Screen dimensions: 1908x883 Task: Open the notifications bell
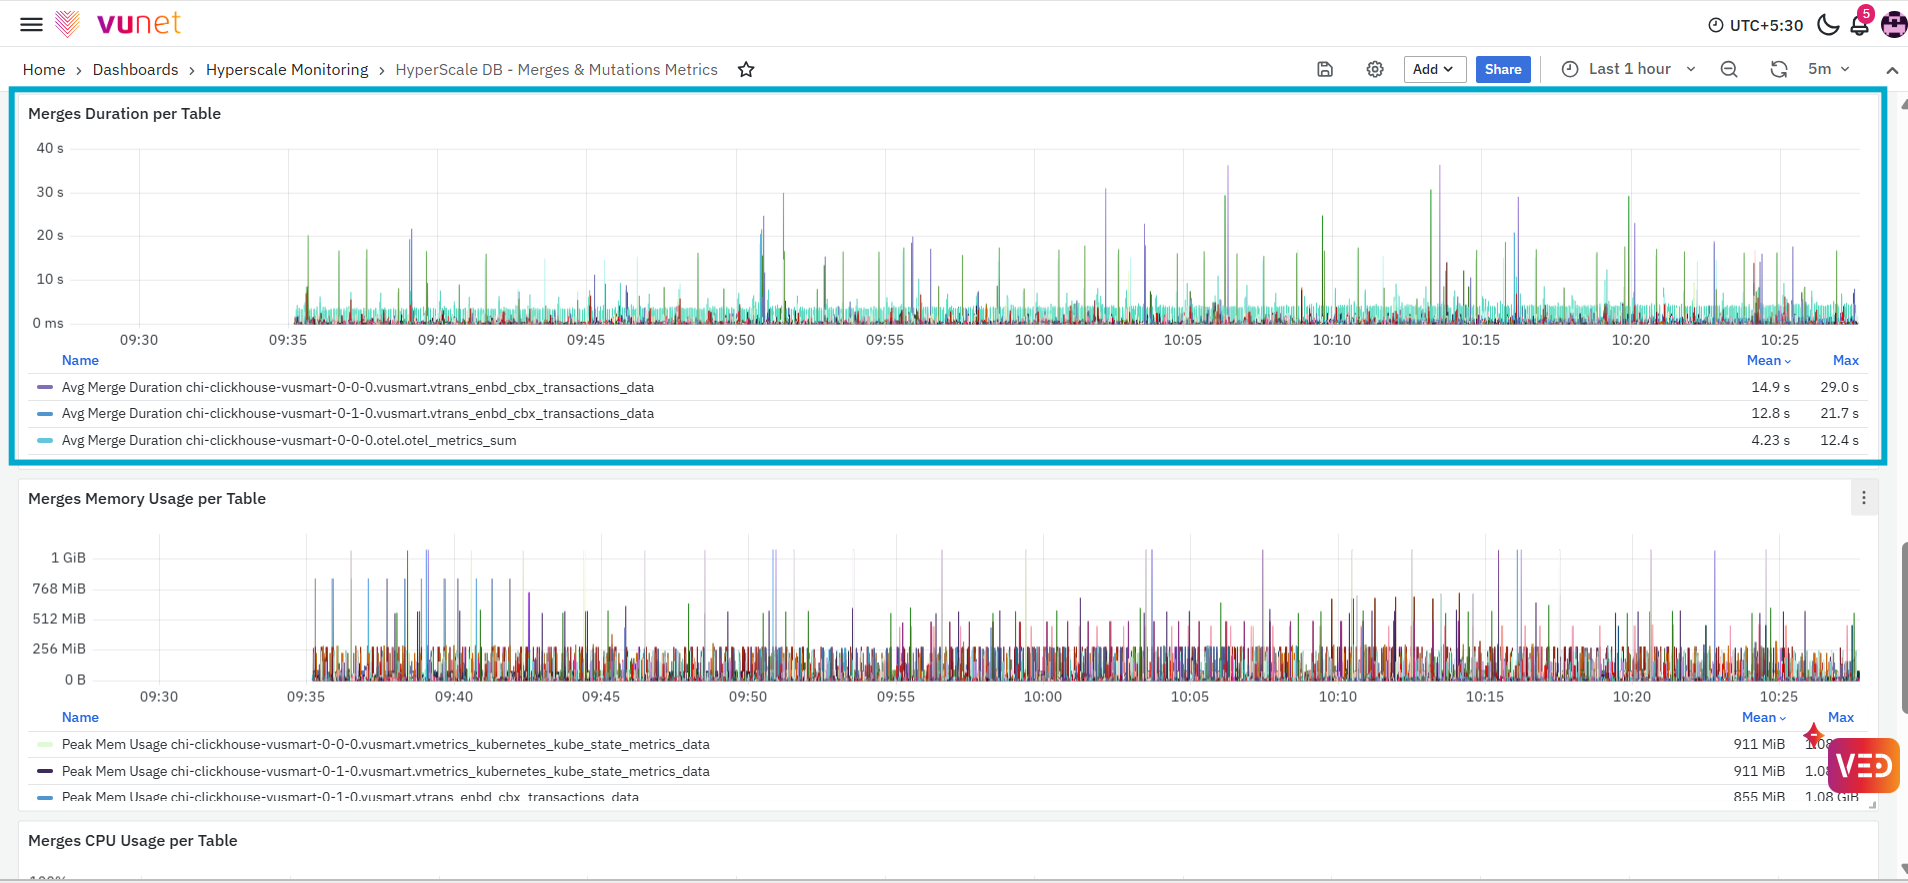pos(1860,25)
